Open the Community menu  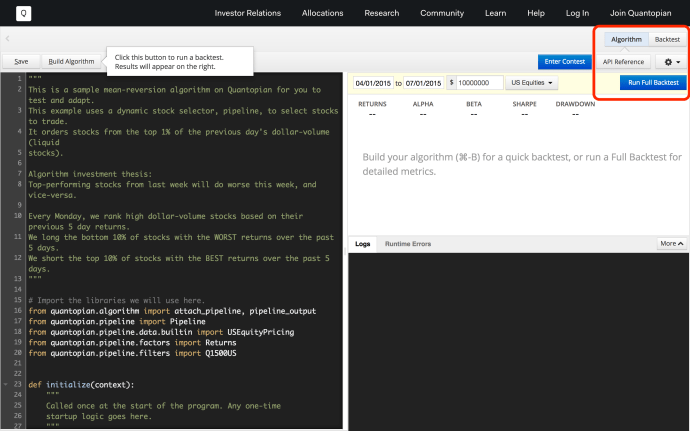coord(442,13)
